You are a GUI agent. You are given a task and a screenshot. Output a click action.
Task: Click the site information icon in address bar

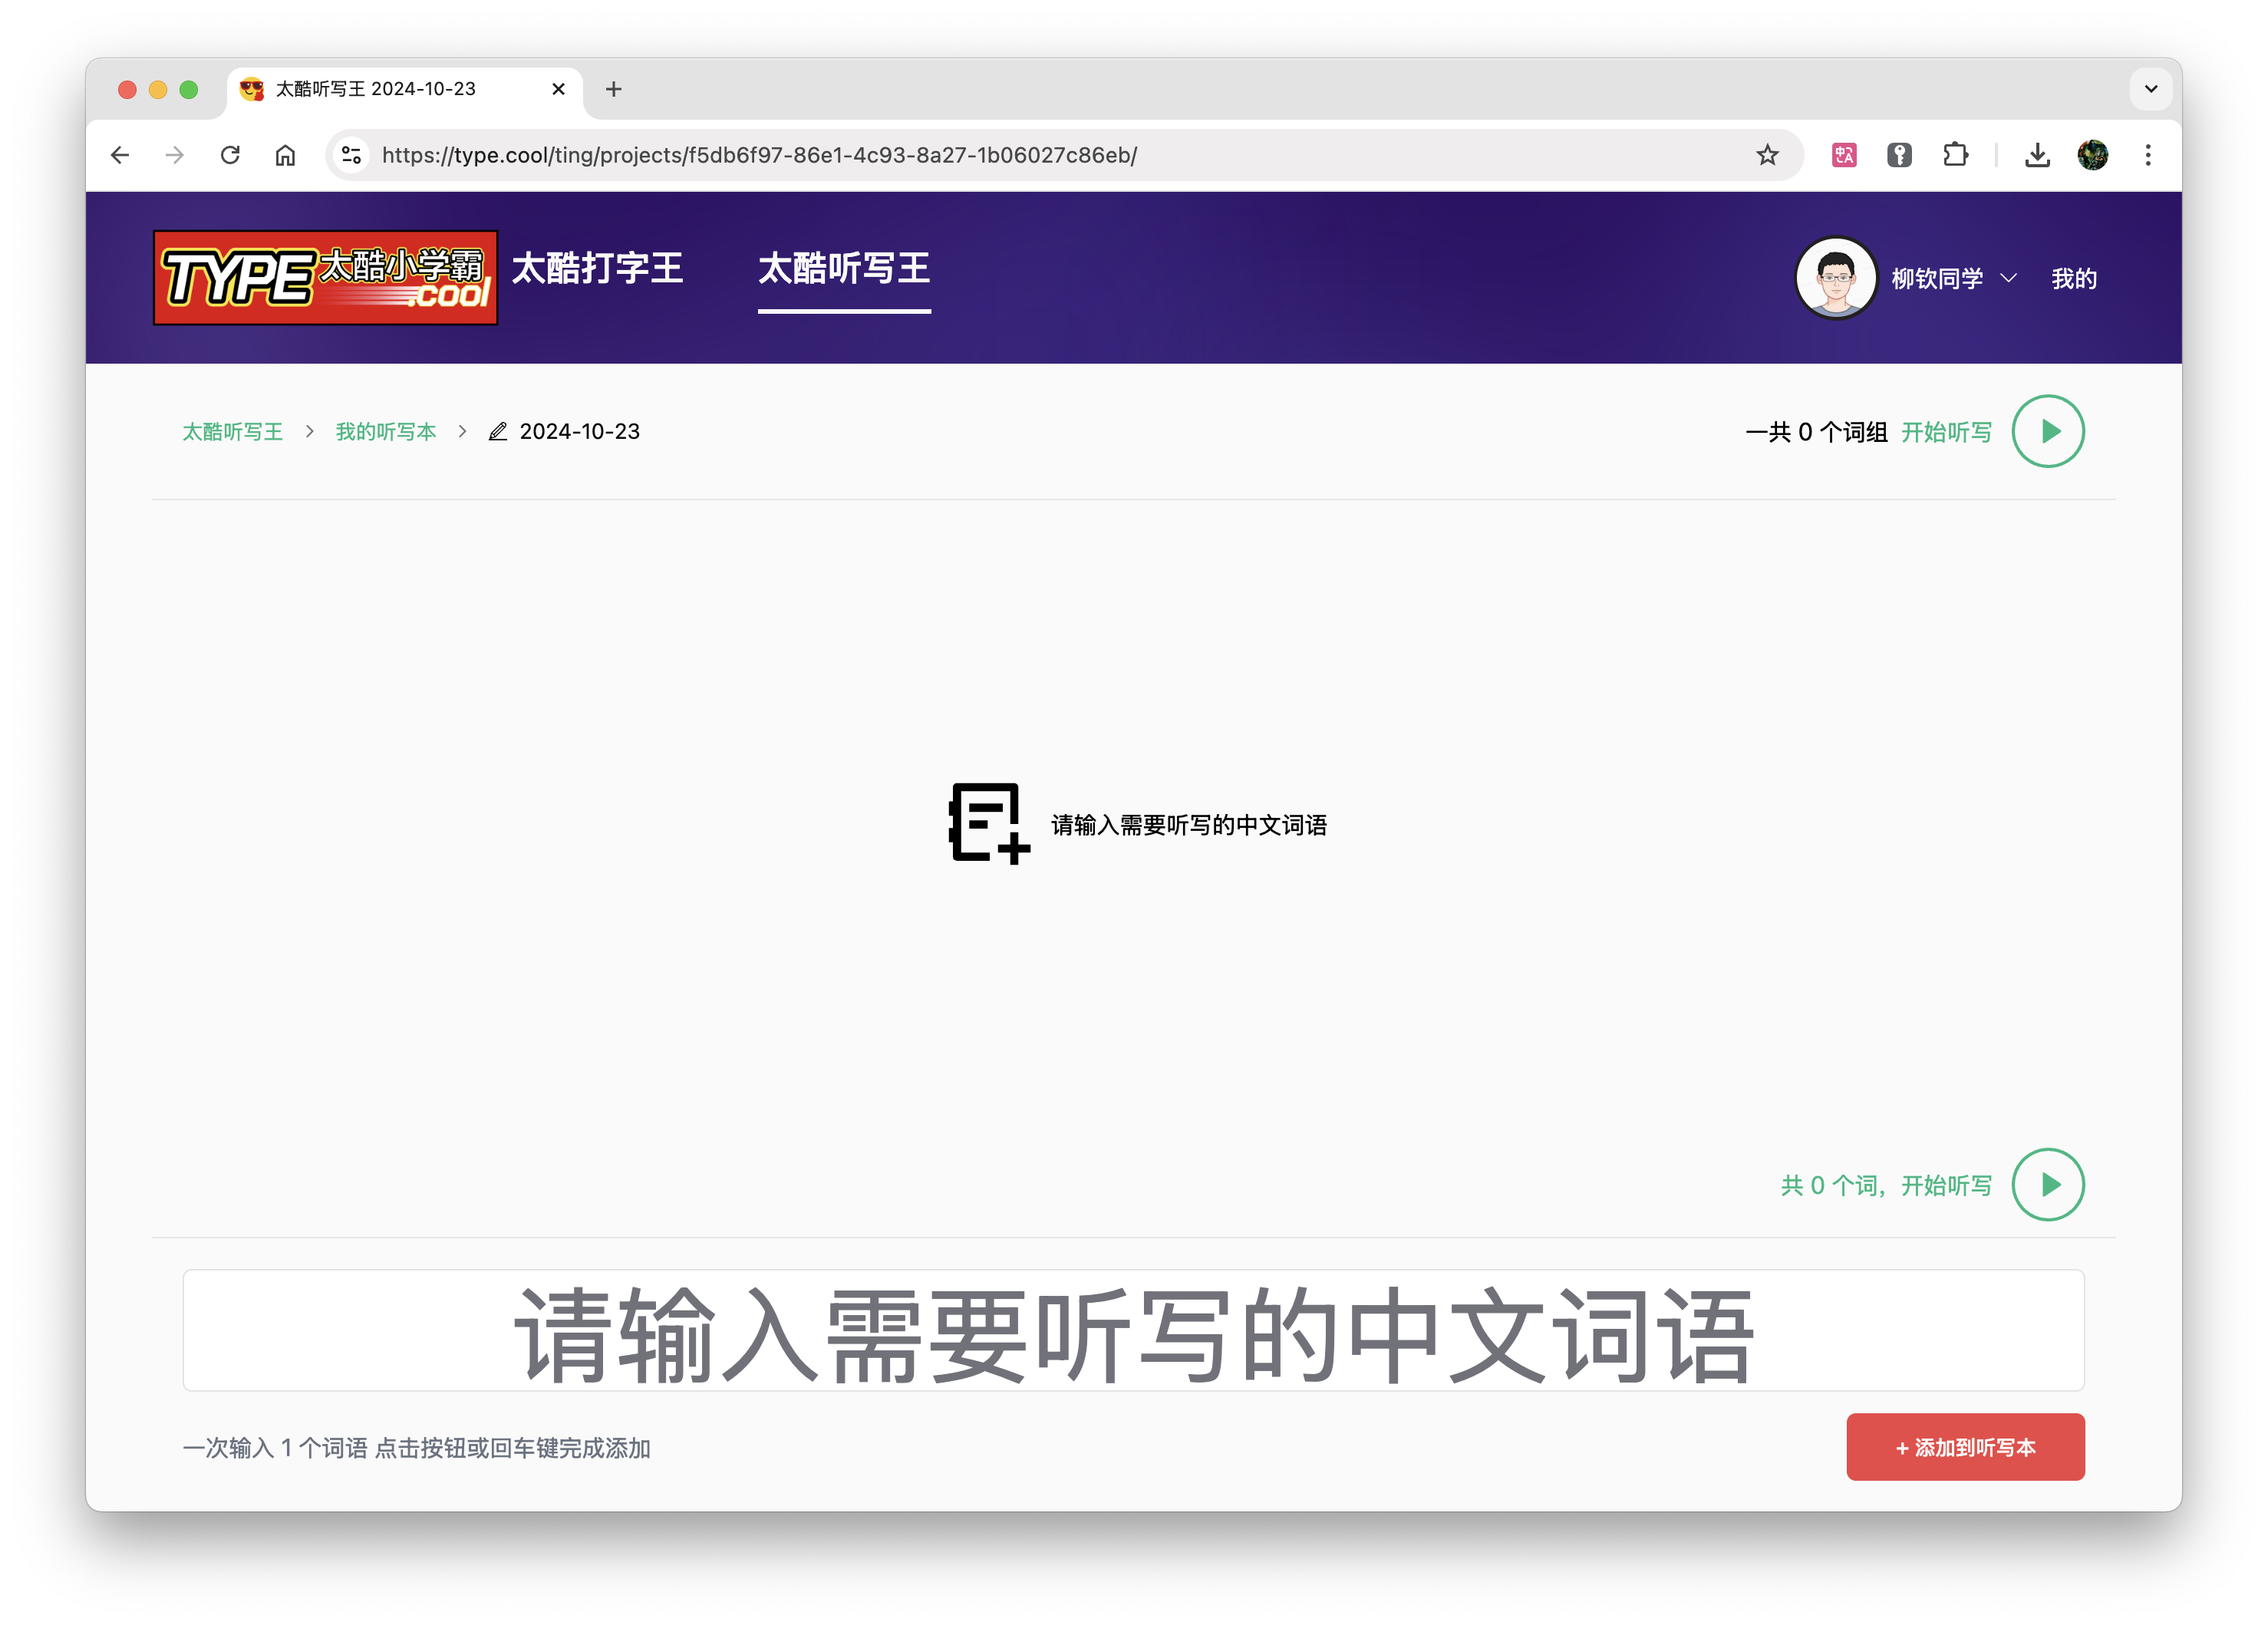coord(351,155)
